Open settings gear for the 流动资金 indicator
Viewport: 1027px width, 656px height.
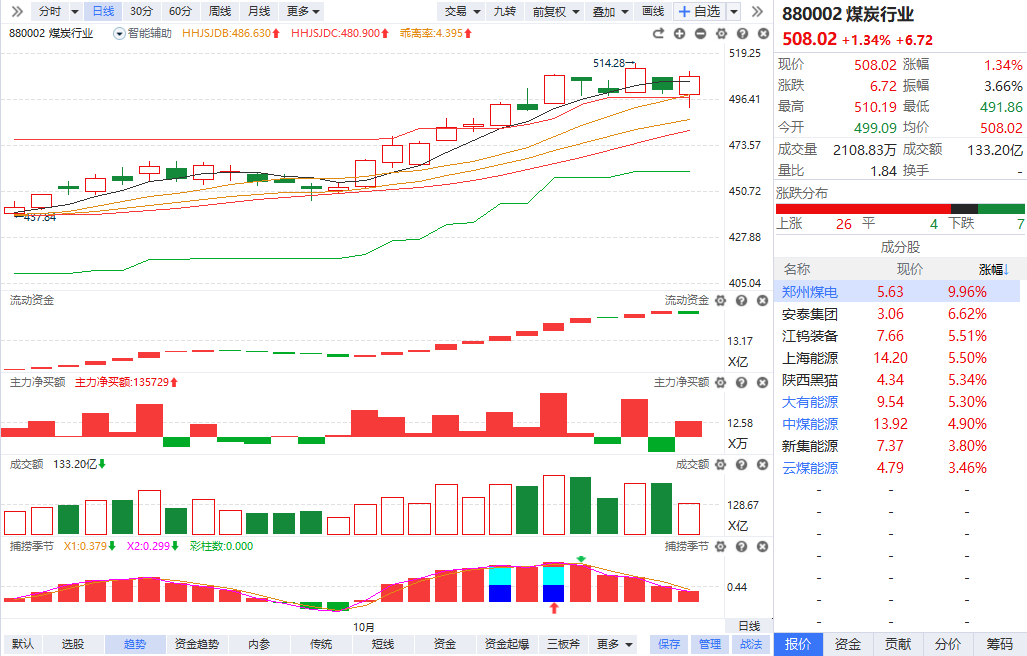[721, 301]
